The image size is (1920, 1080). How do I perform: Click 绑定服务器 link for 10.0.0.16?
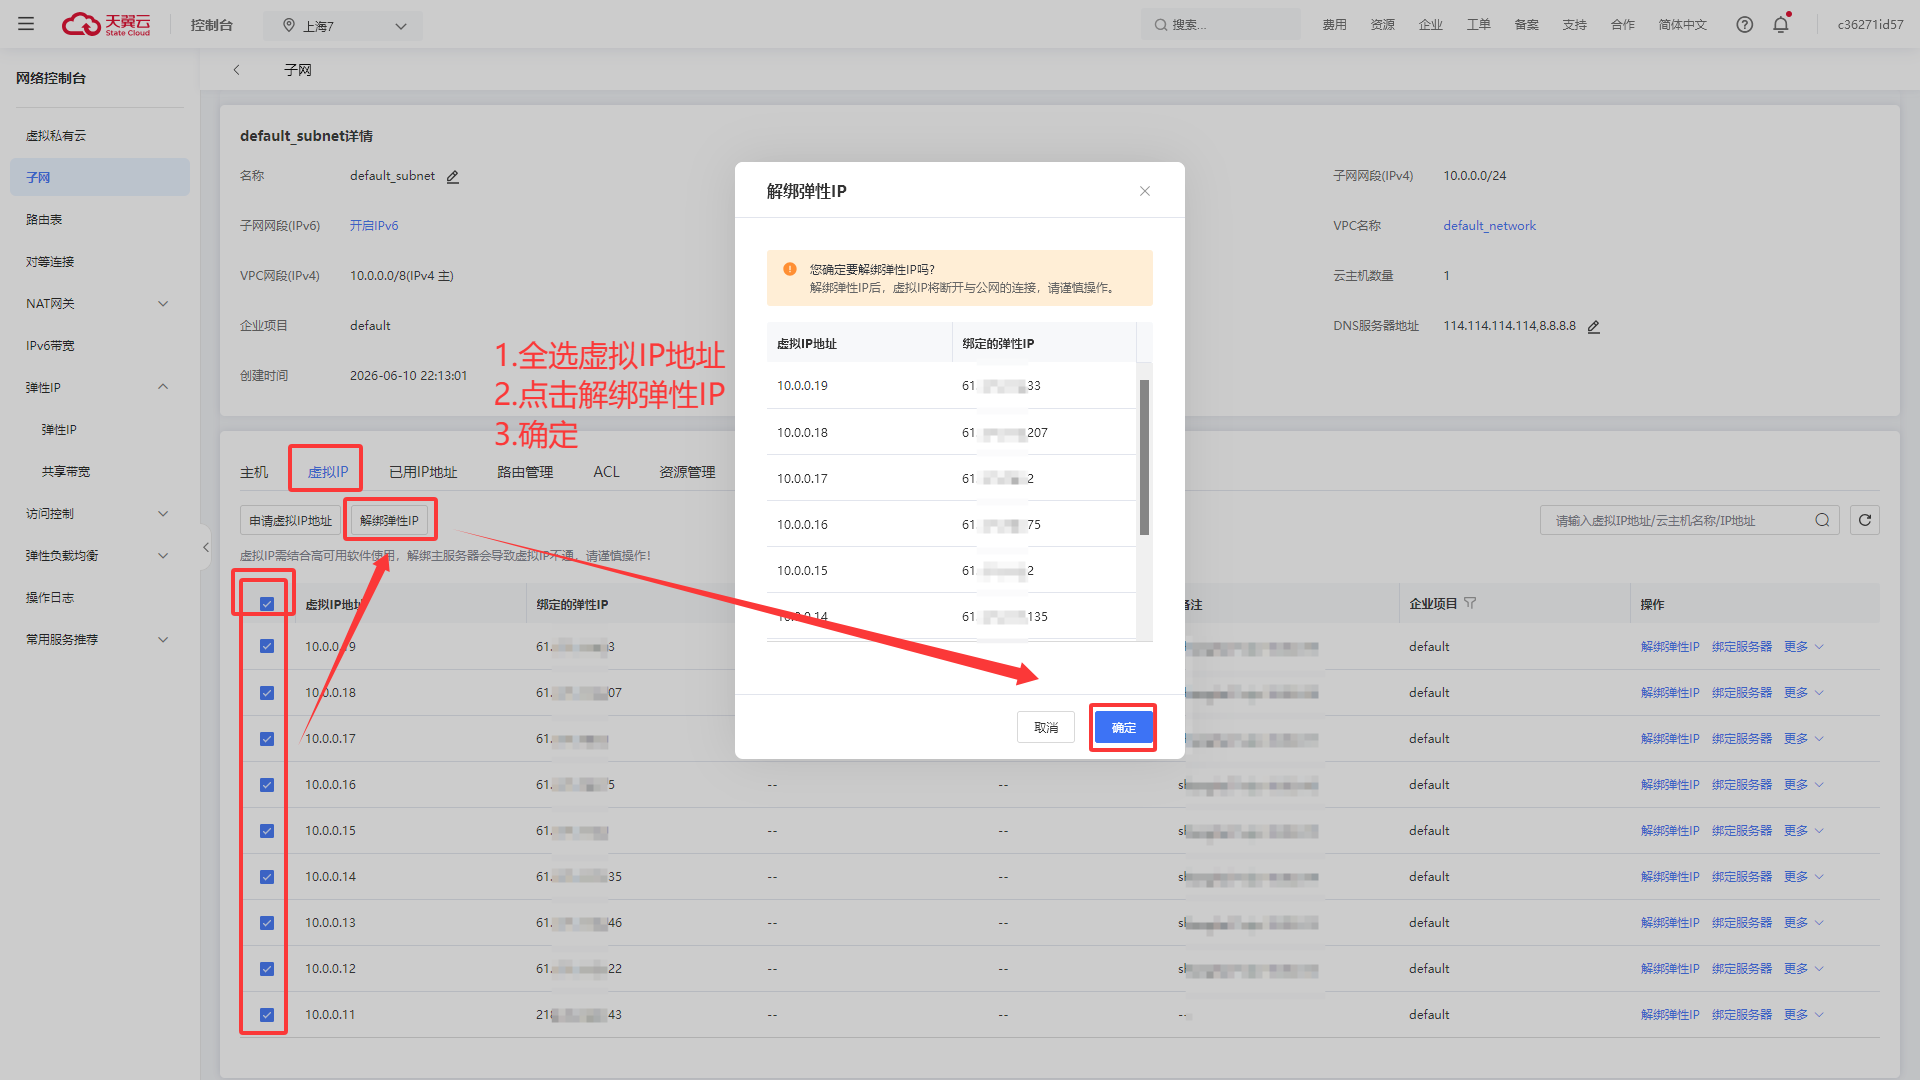point(1742,785)
